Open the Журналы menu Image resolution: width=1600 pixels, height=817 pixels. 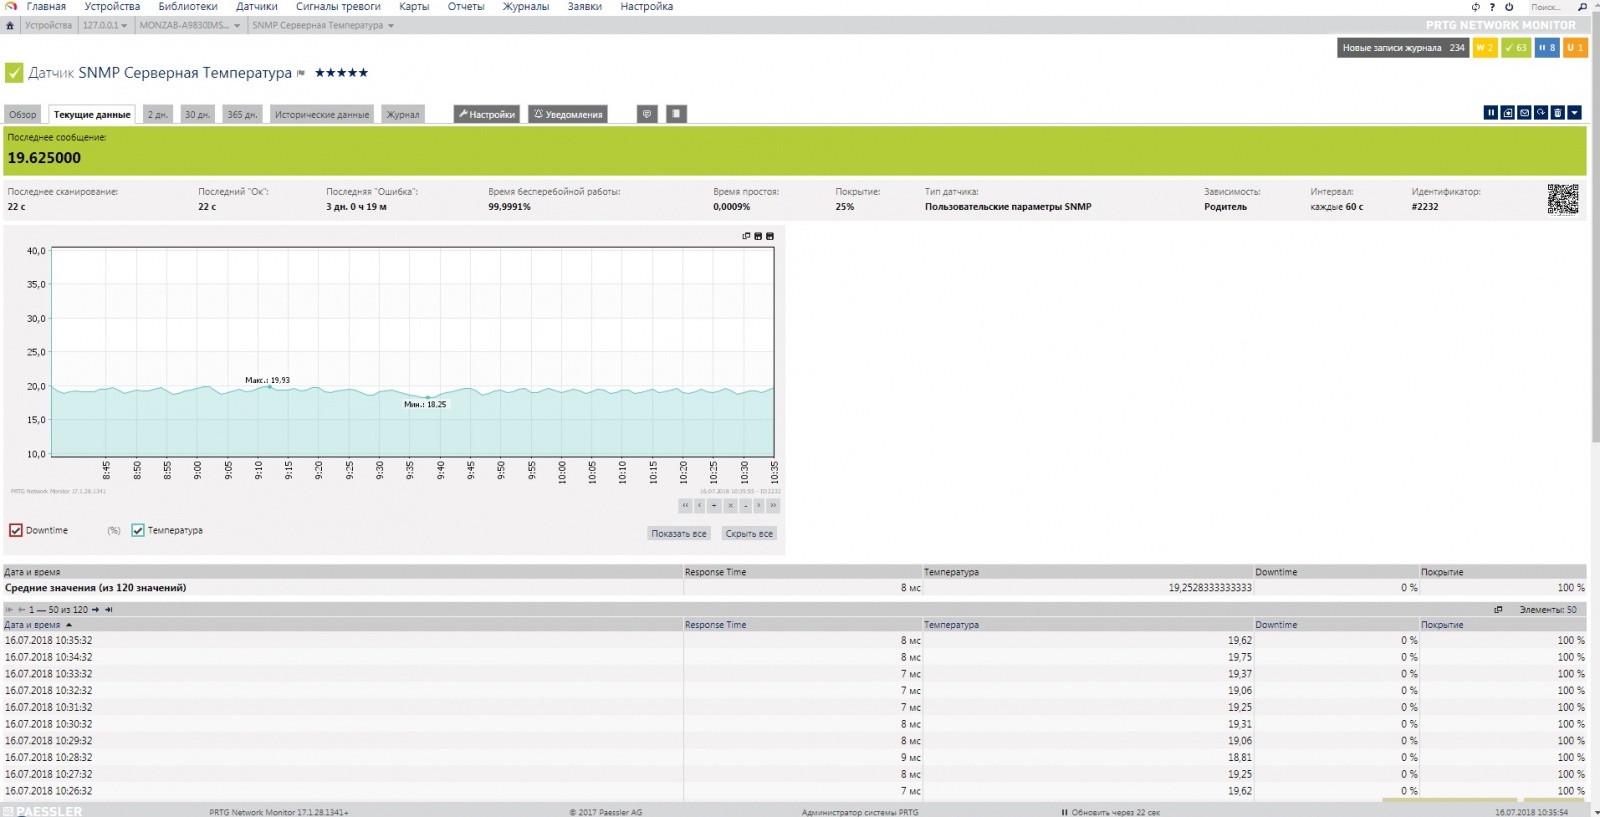[526, 7]
